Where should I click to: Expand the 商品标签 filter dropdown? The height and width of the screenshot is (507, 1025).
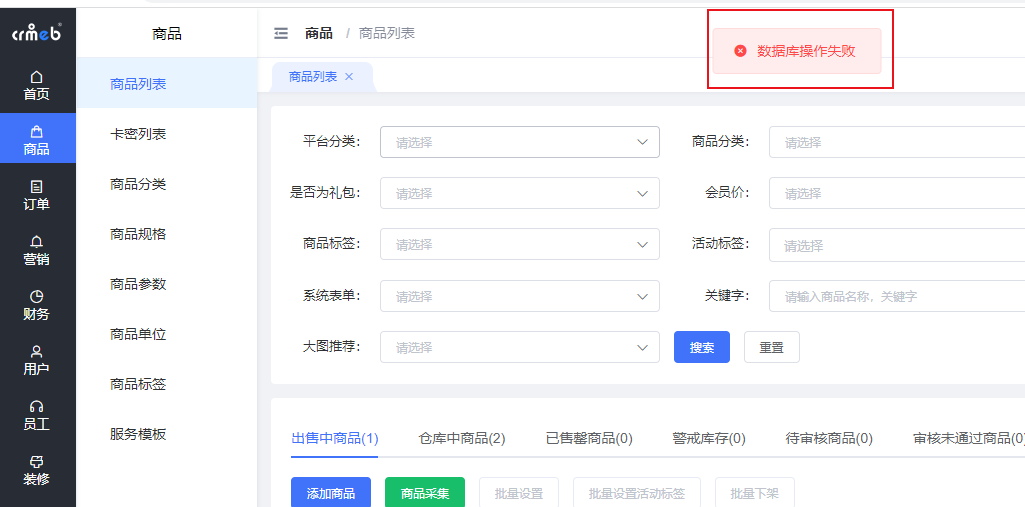point(520,244)
